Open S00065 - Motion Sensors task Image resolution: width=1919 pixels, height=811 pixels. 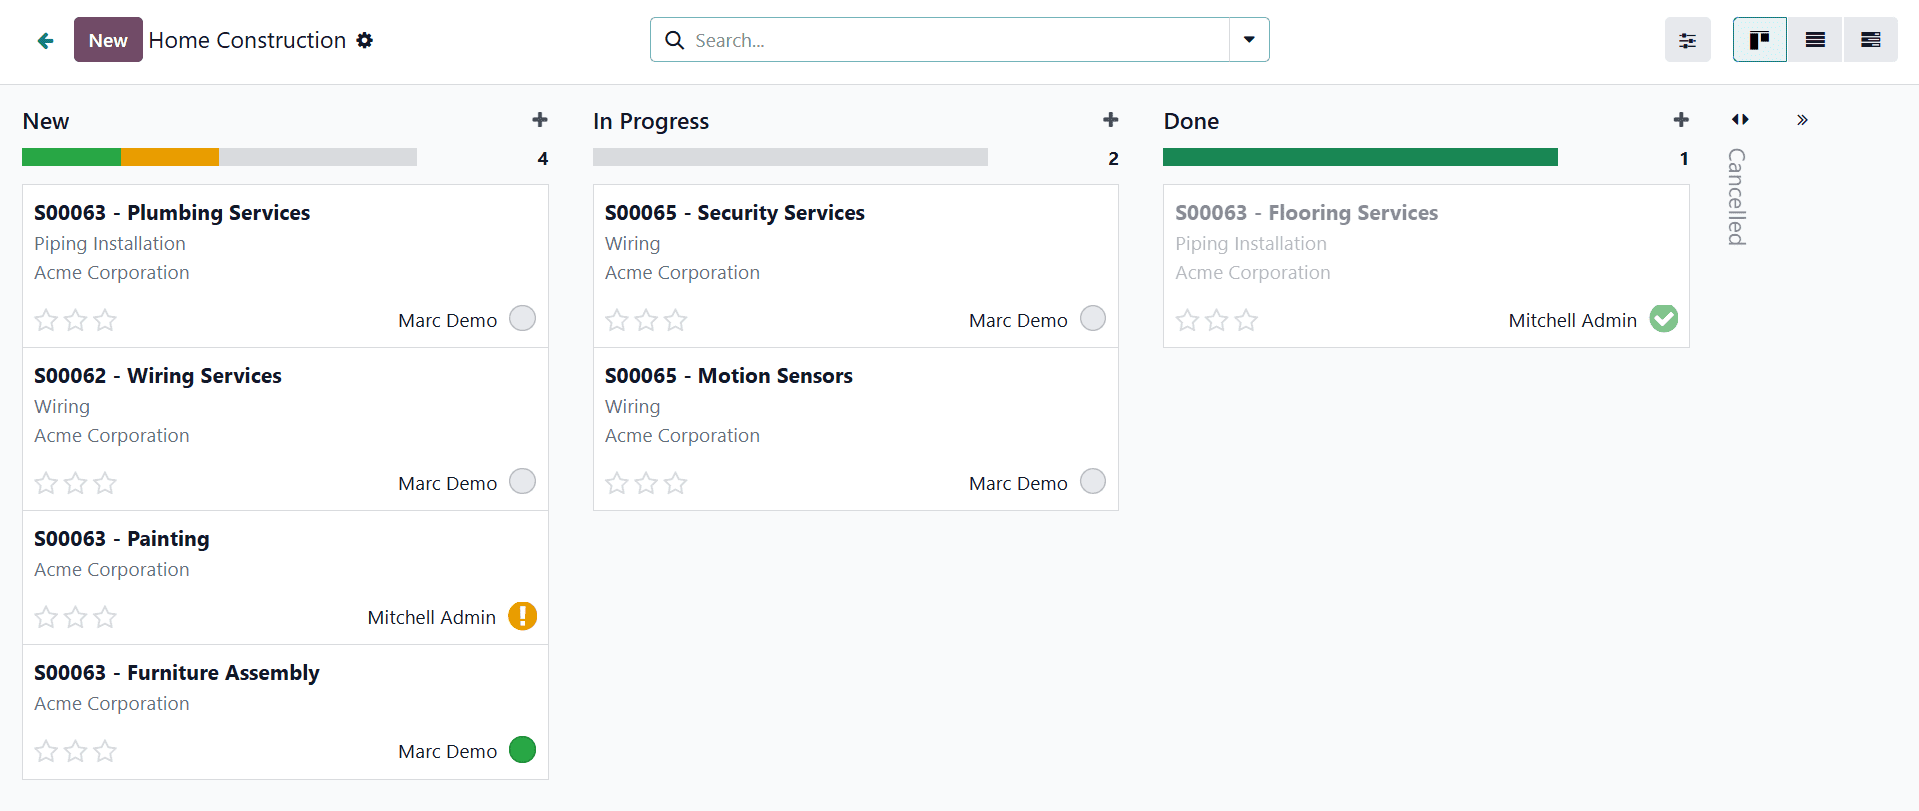[729, 376]
